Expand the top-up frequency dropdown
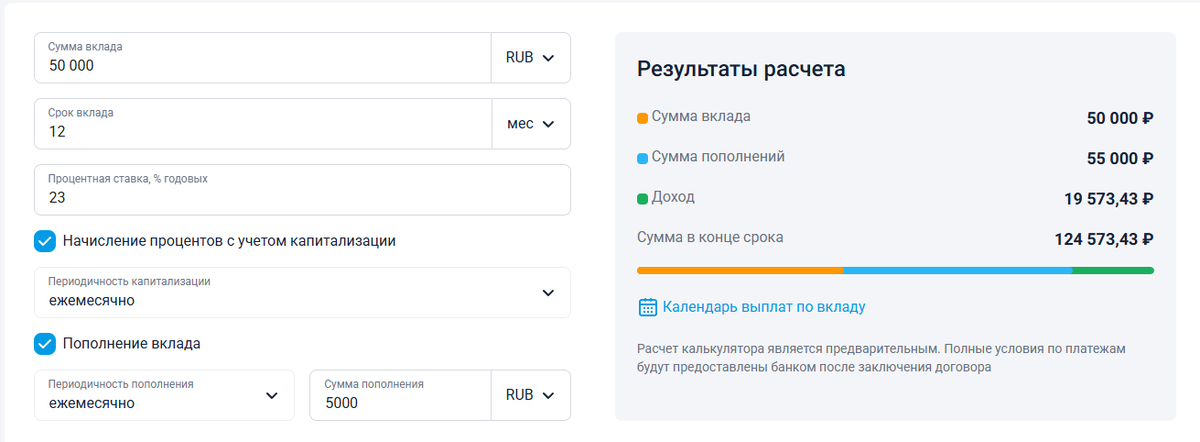 tap(271, 395)
